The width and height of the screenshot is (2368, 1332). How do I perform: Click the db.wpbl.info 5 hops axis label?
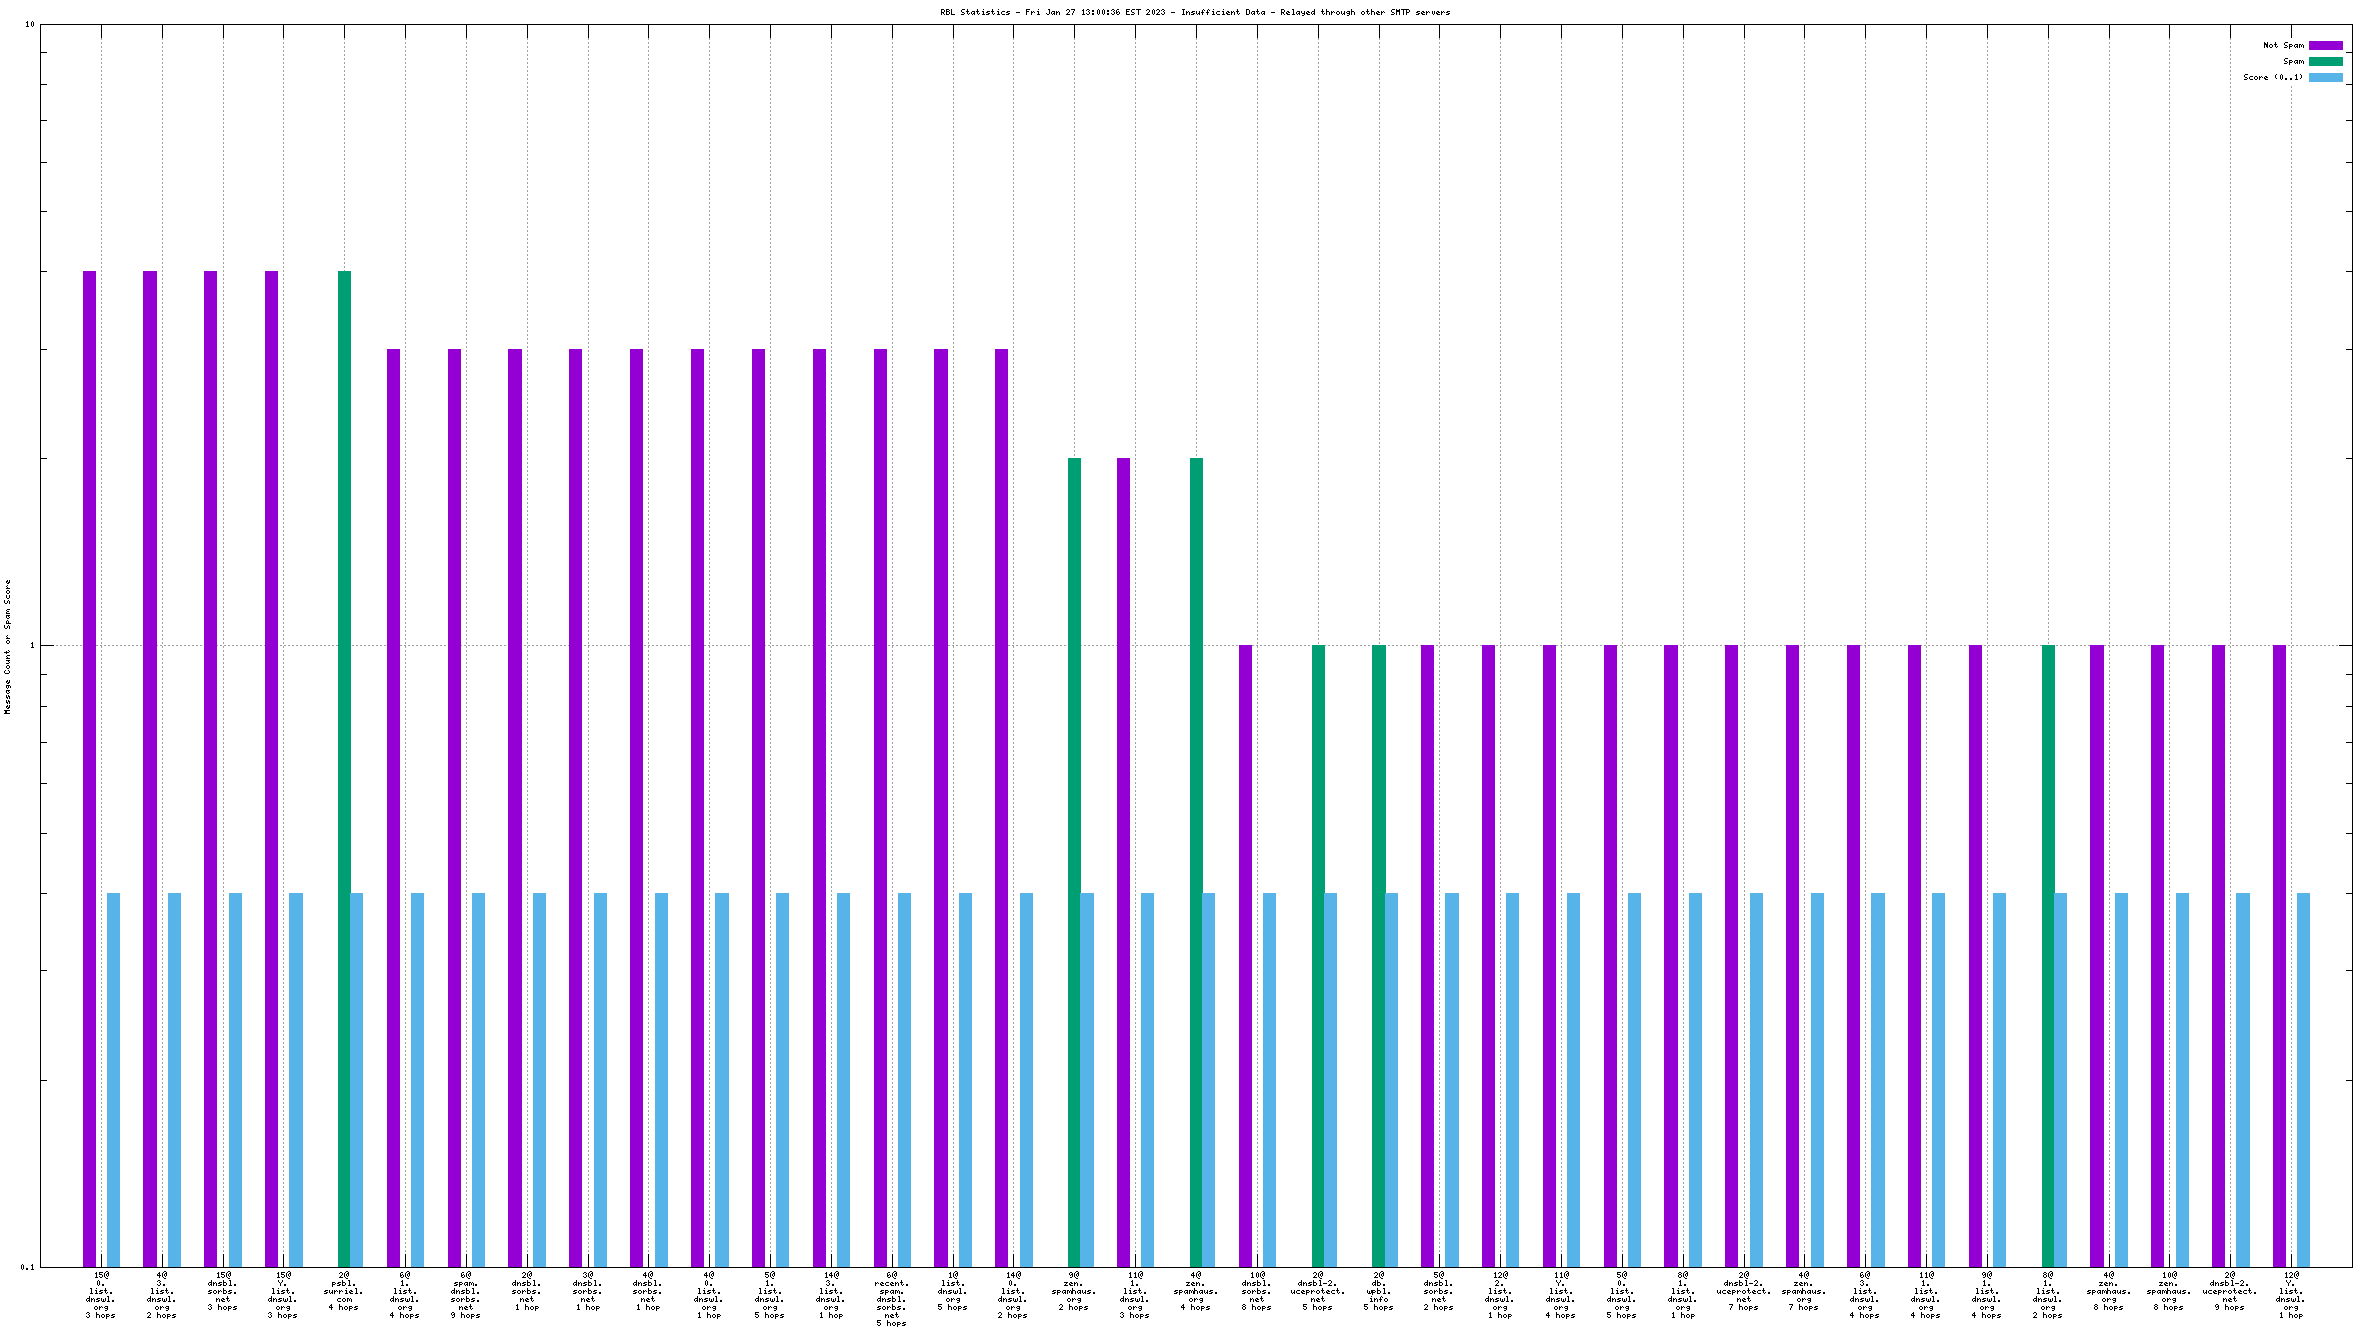(x=1378, y=1291)
